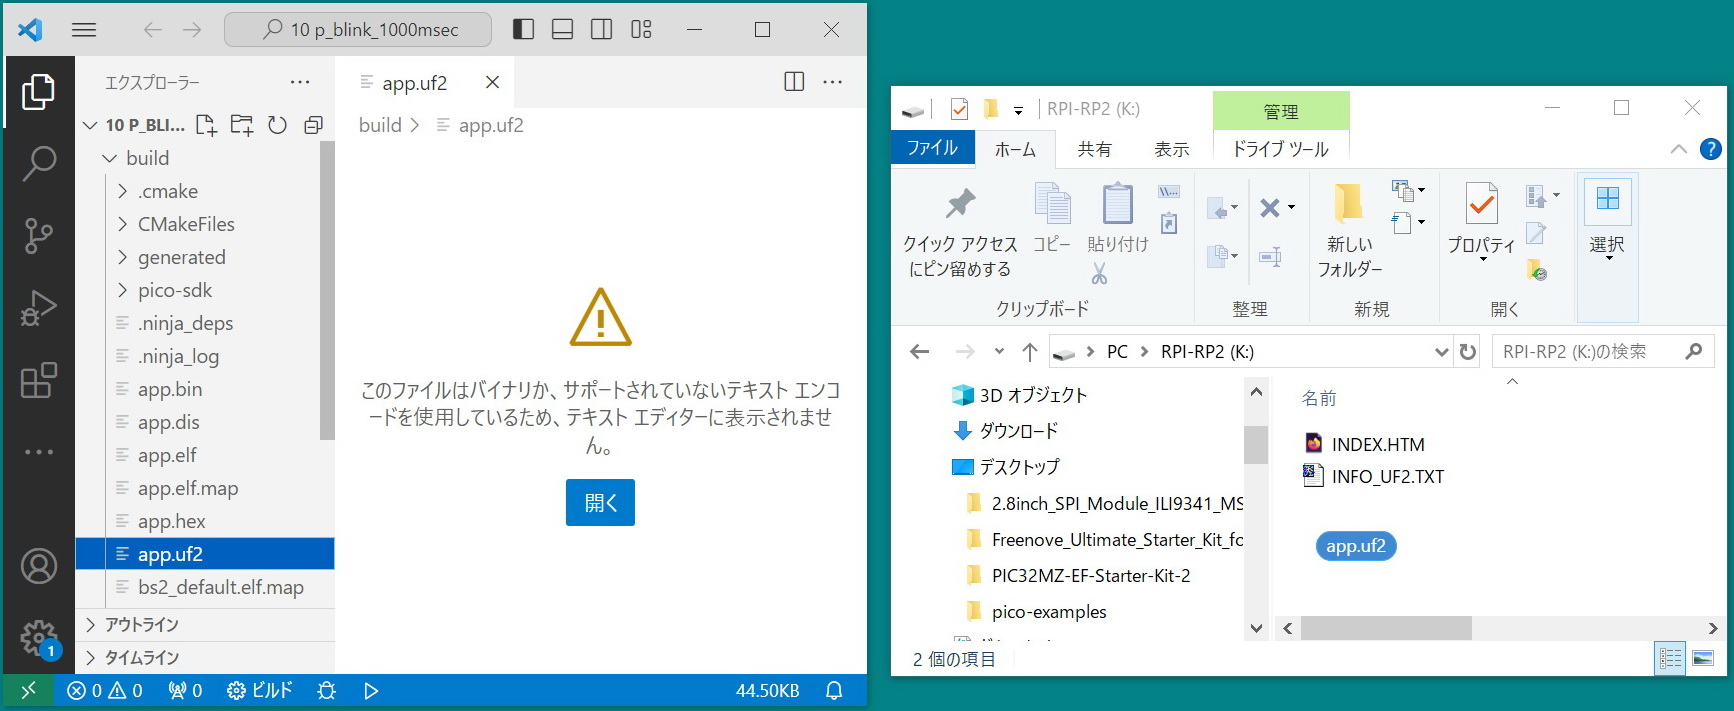Click New File icon in explorer header
The width and height of the screenshot is (1734, 711).
(x=206, y=125)
